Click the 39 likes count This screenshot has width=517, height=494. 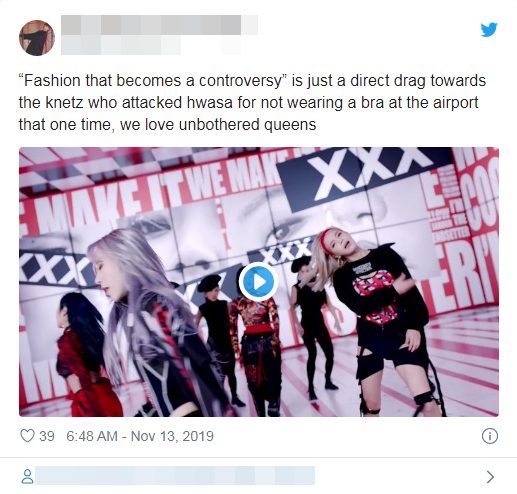tap(47, 436)
